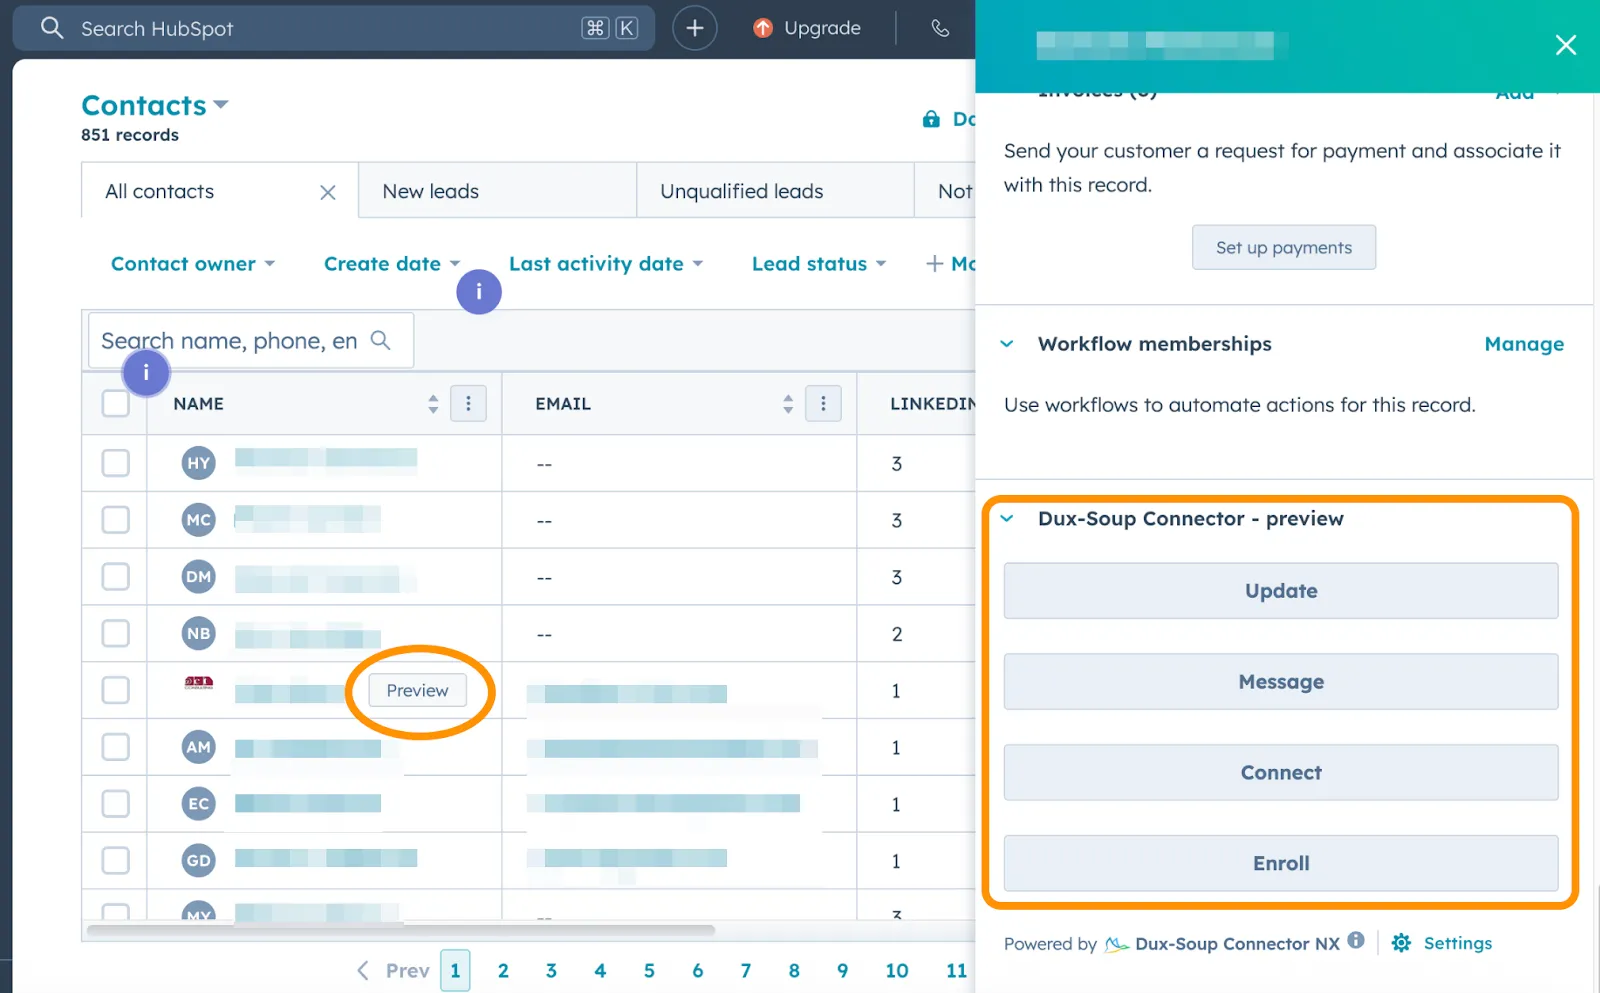The image size is (1600, 993).
Task: Click the EC contact avatar
Action: pos(199,804)
